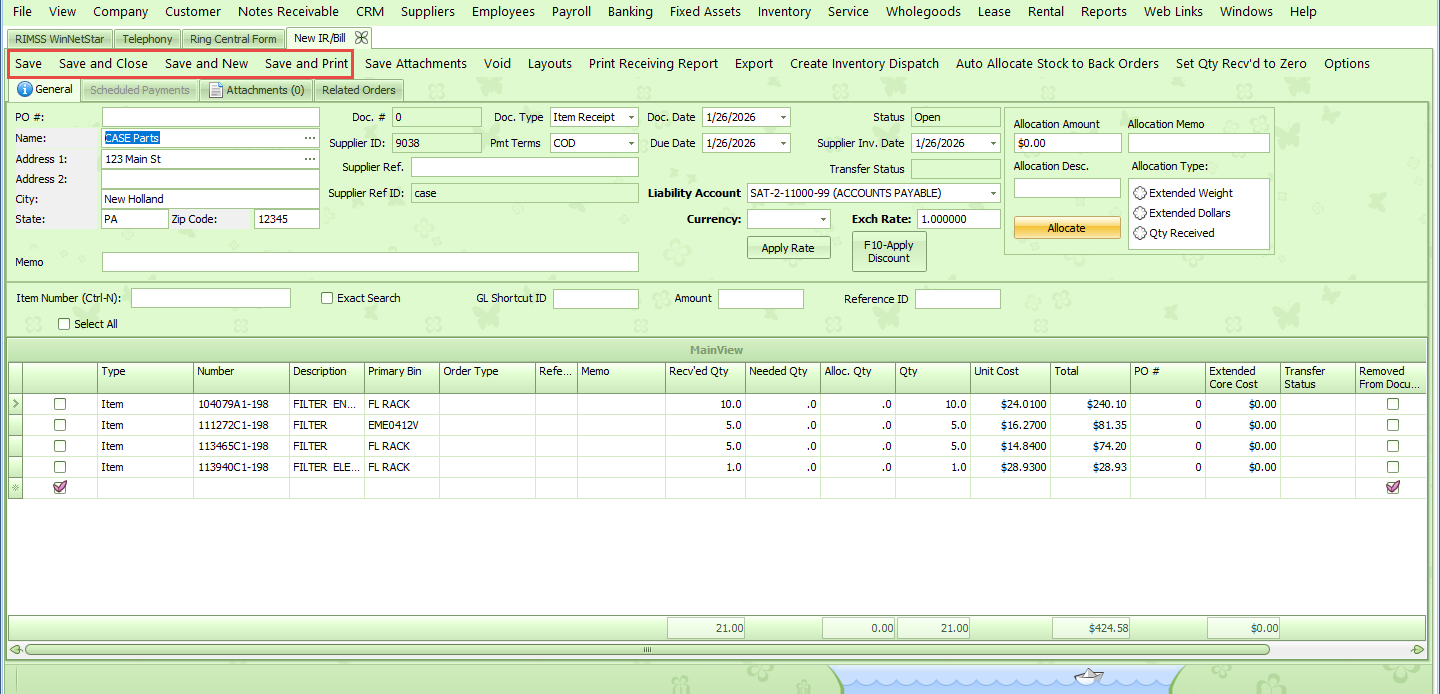Check the row checkbox for item 113940C1-198
The image size is (1440, 694).
pyautogui.click(x=60, y=467)
